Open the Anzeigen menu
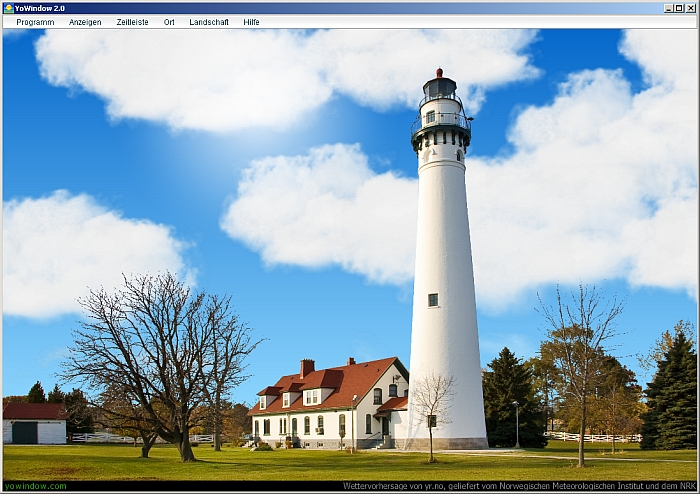700x494 pixels. pyautogui.click(x=85, y=22)
